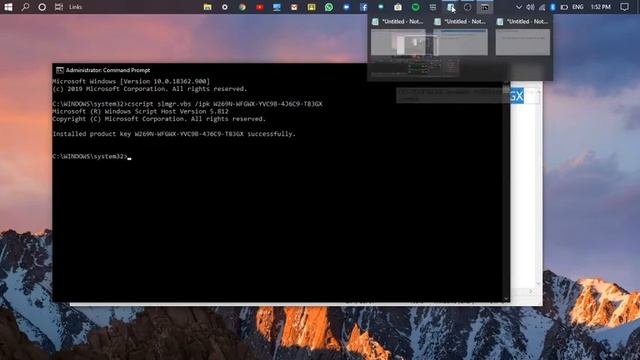Select Notepad preview showing desktop windows

(398, 42)
